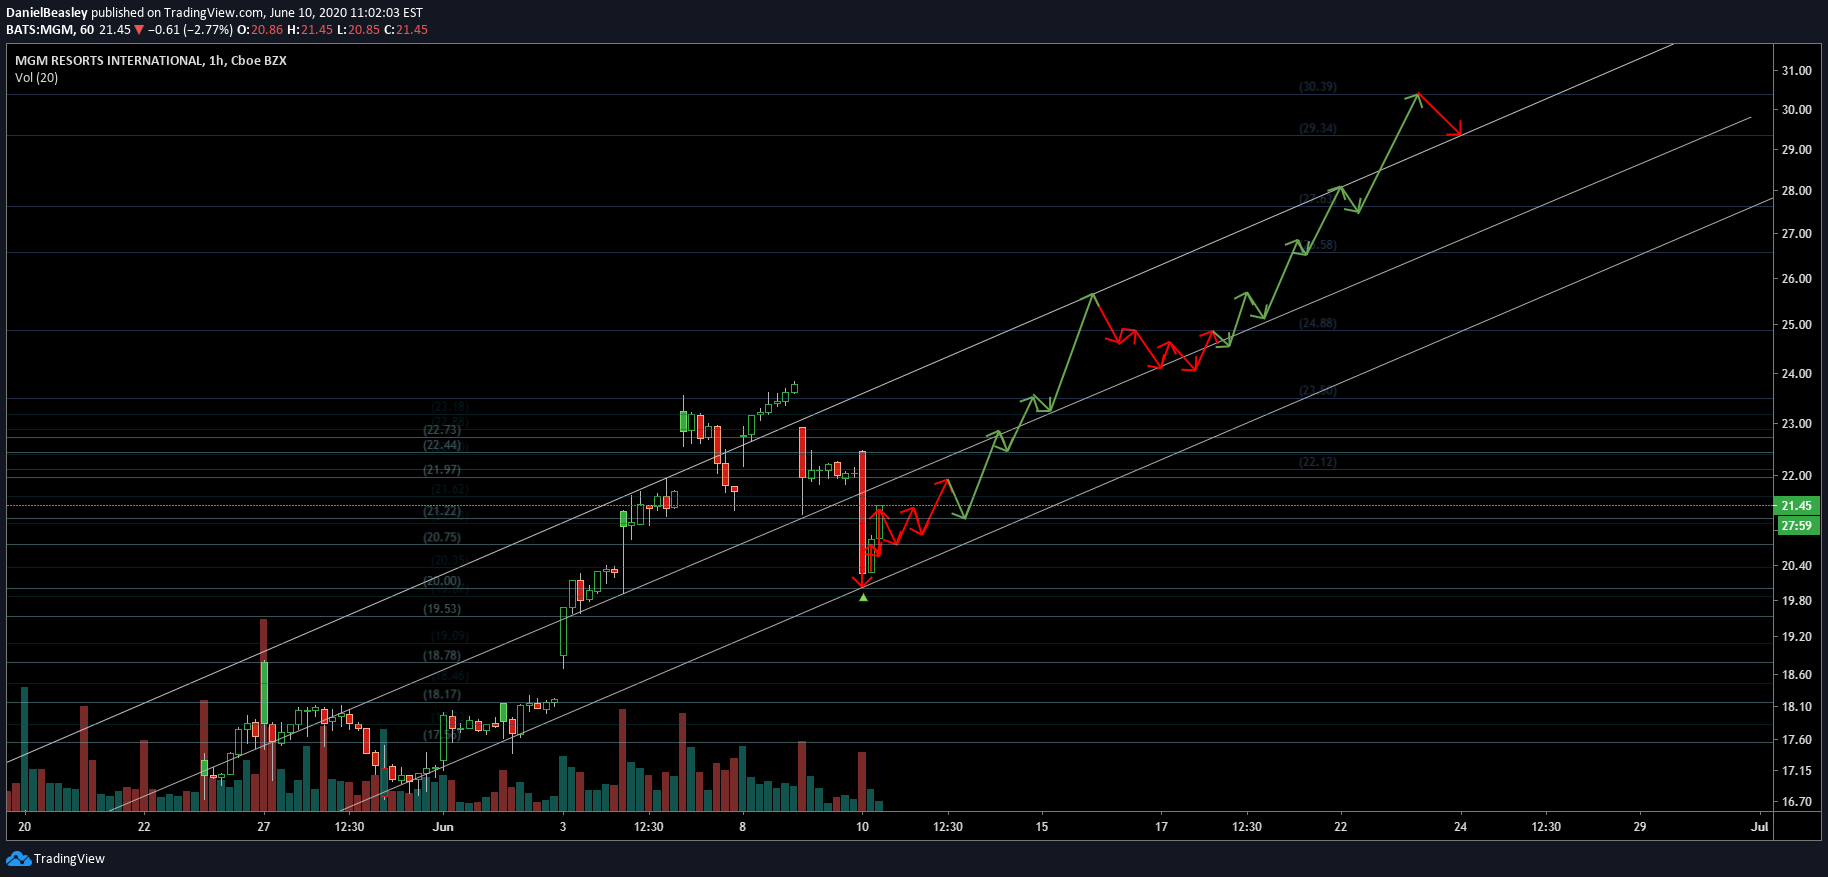This screenshot has width=1828, height=877.
Task: Click the 18.10 price axis label
Action: (x=1796, y=707)
